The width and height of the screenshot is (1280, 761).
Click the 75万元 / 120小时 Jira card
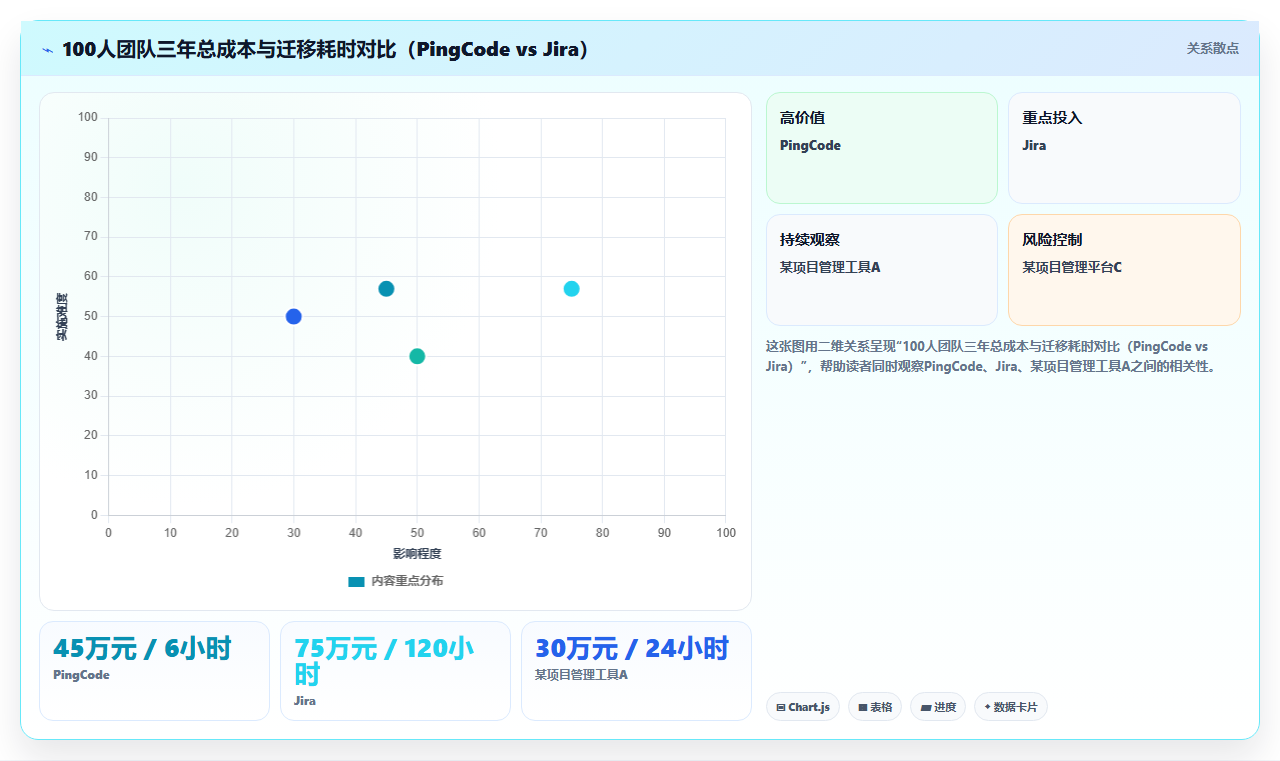click(395, 671)
